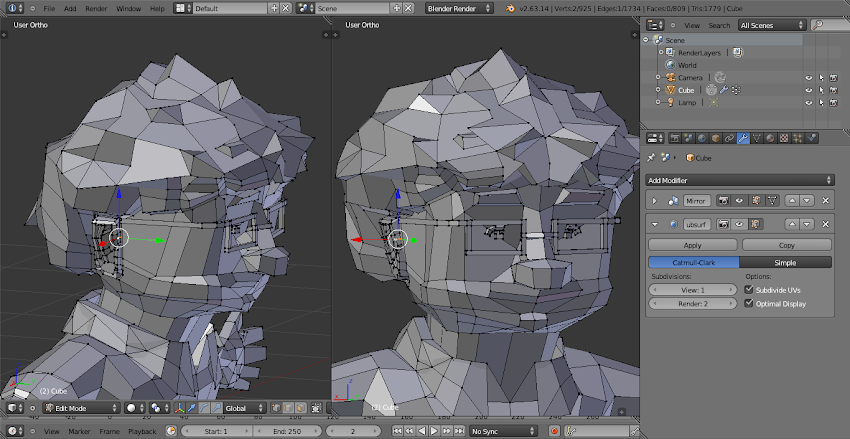The width and height of the screenshot is (850, 439).
Task: Open the Object Constraints chain-link tab
Action: click(x=729, y=138)
